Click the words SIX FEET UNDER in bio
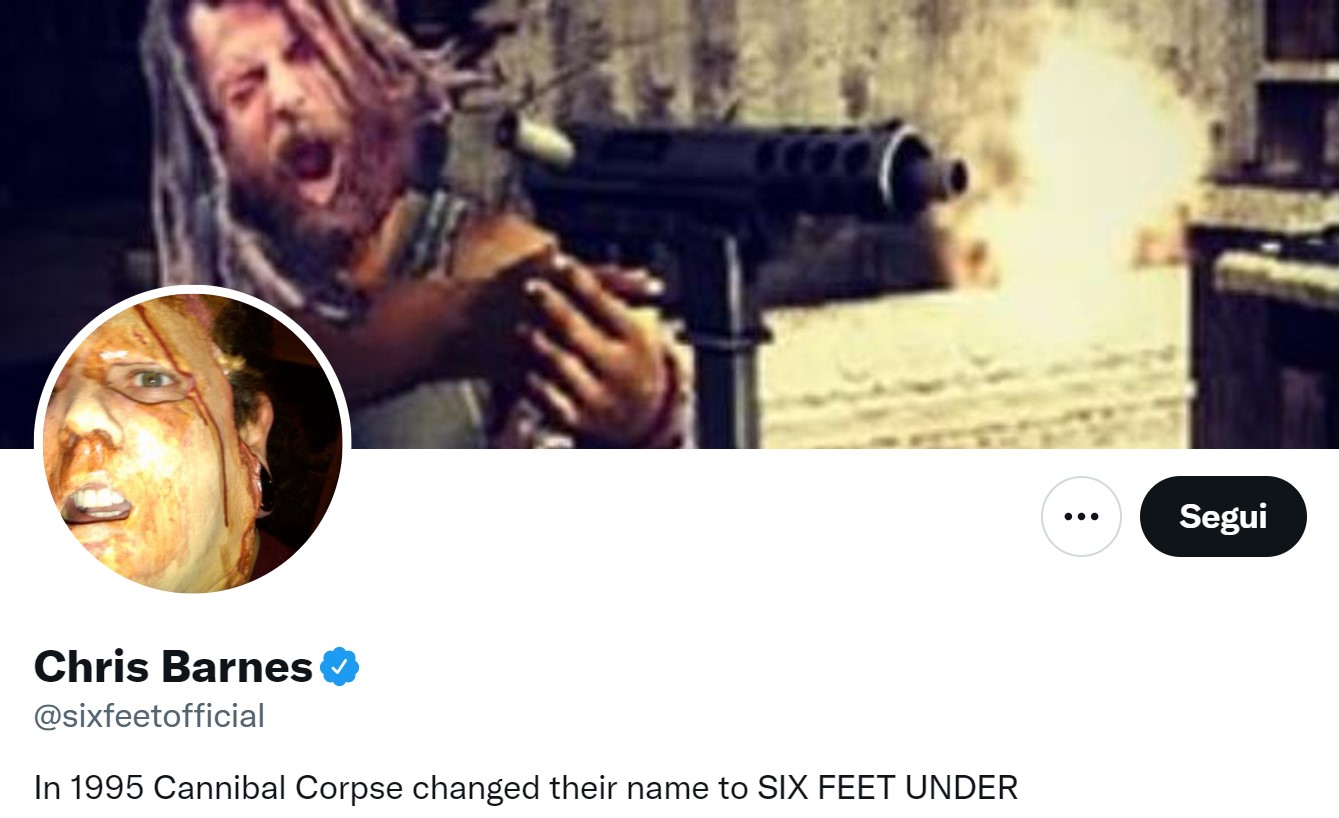 point(888,788)
